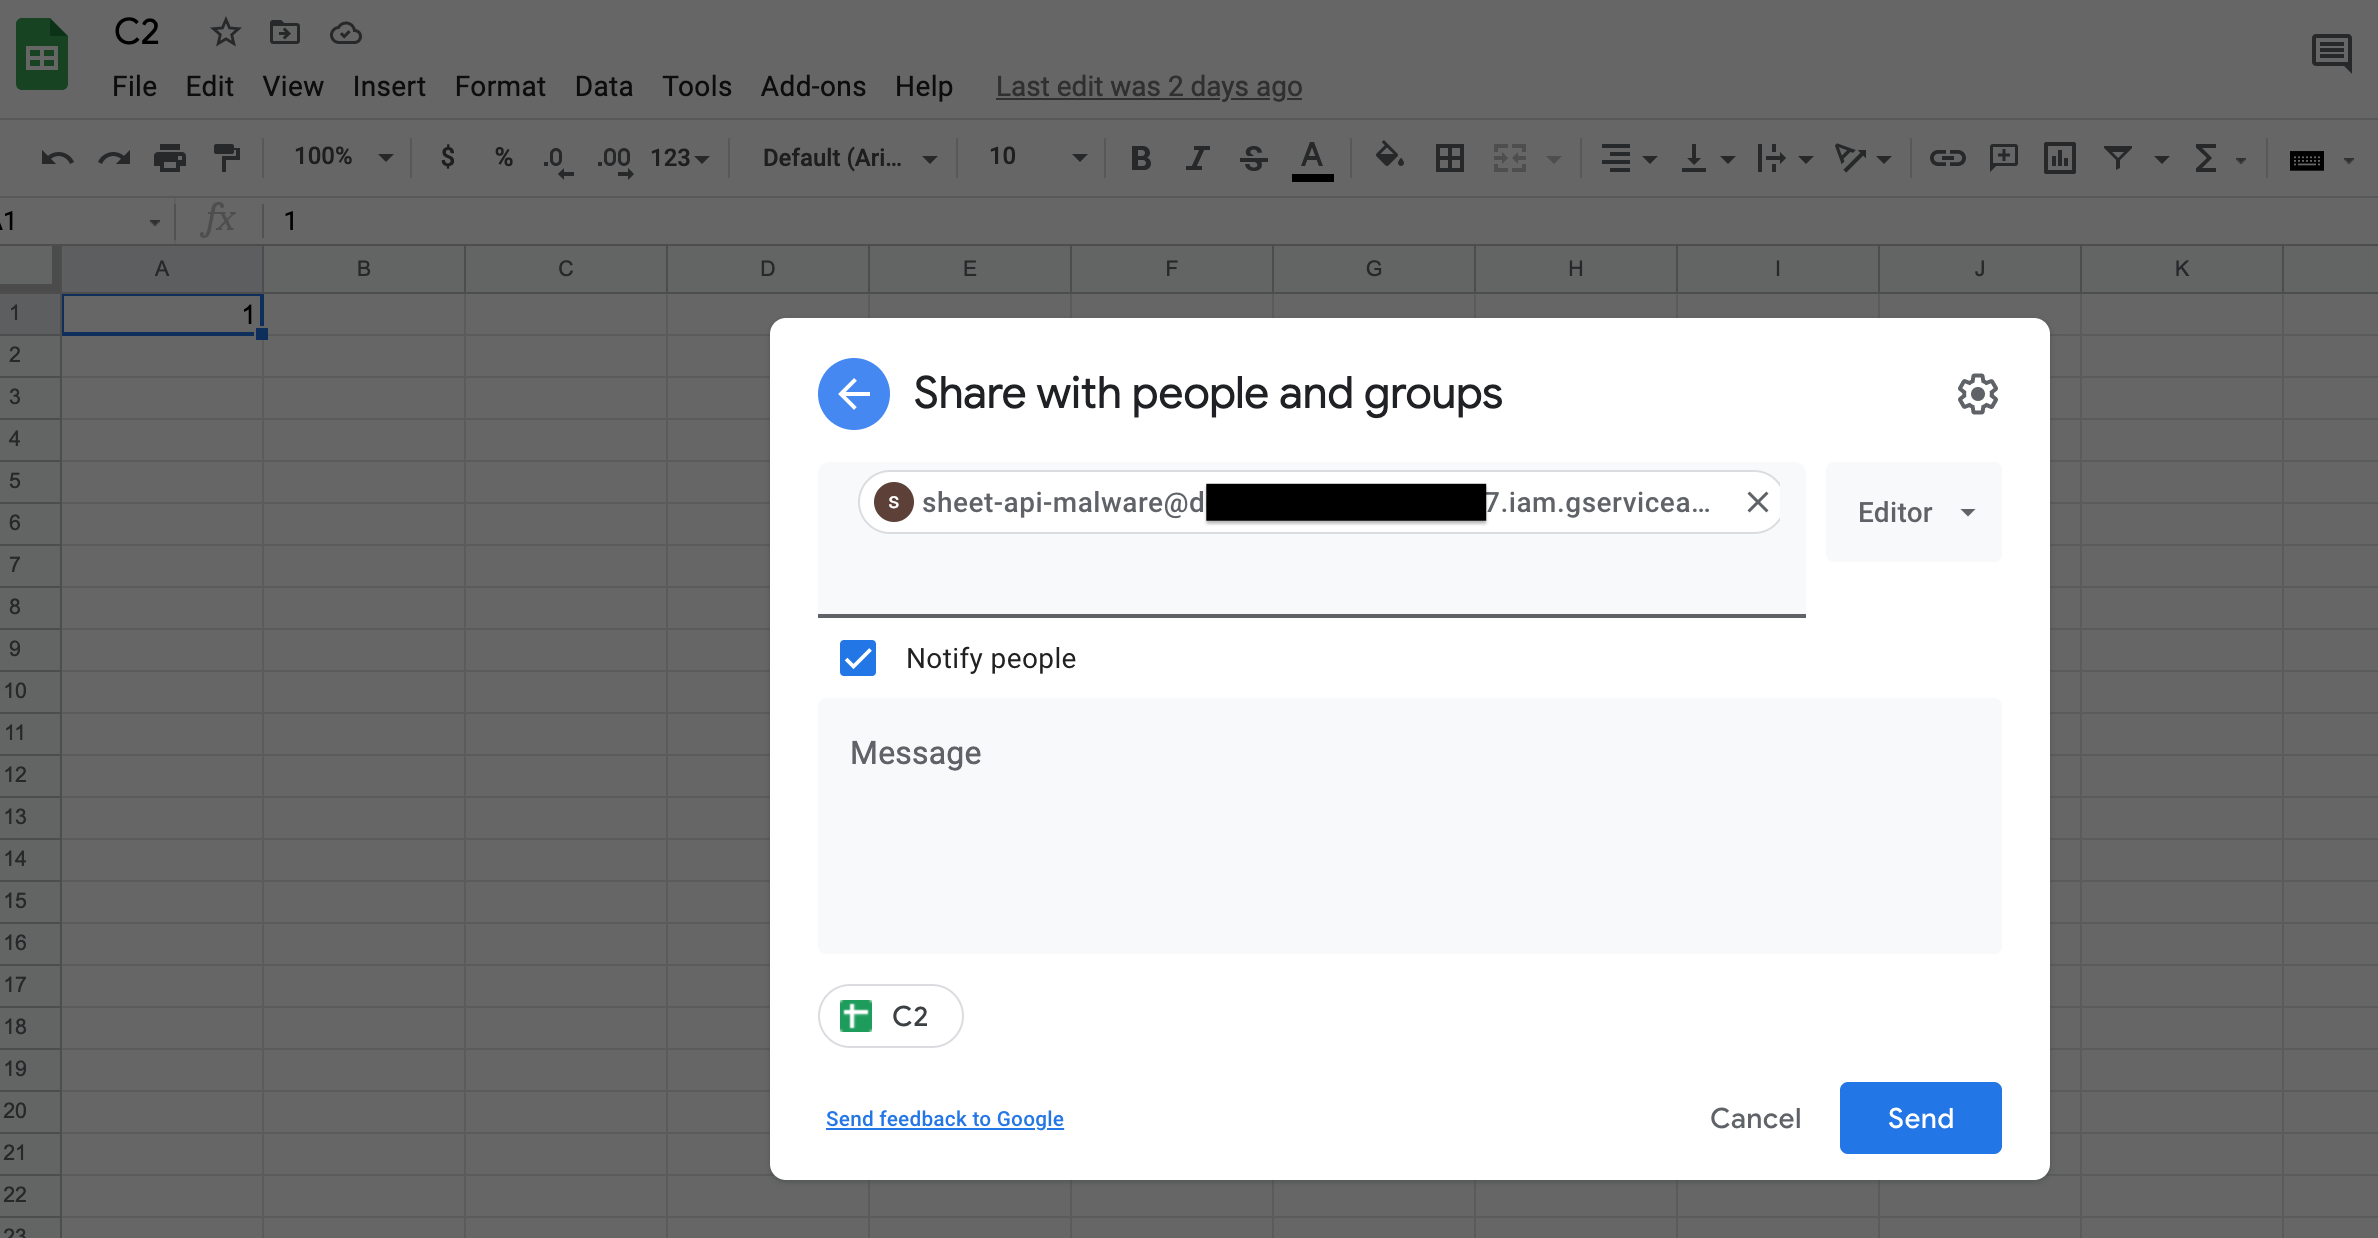Open the comment history icon
Viewport: 2378px width, 1238px height.
click(x=2331, y=52)
